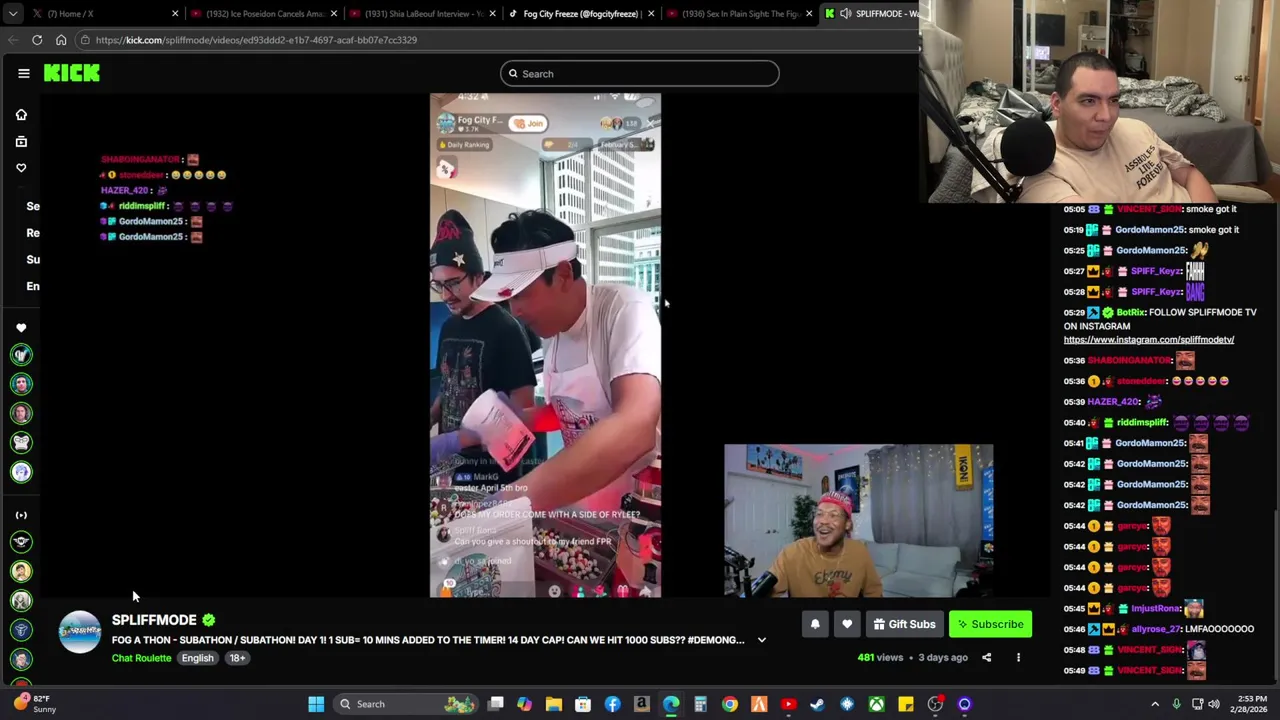Switch to Shia LaBeouf Interview tab
Screen dimensions: 1280x720
(424, 14)
